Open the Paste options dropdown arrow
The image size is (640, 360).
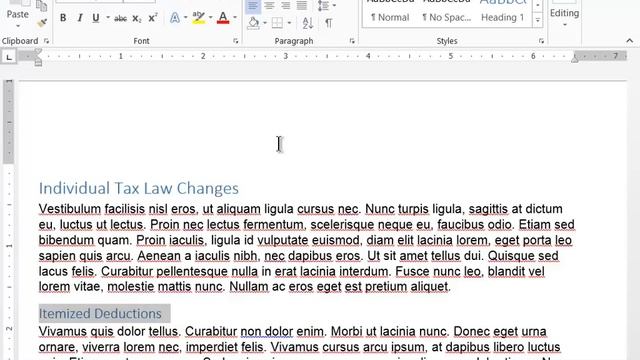18,26
